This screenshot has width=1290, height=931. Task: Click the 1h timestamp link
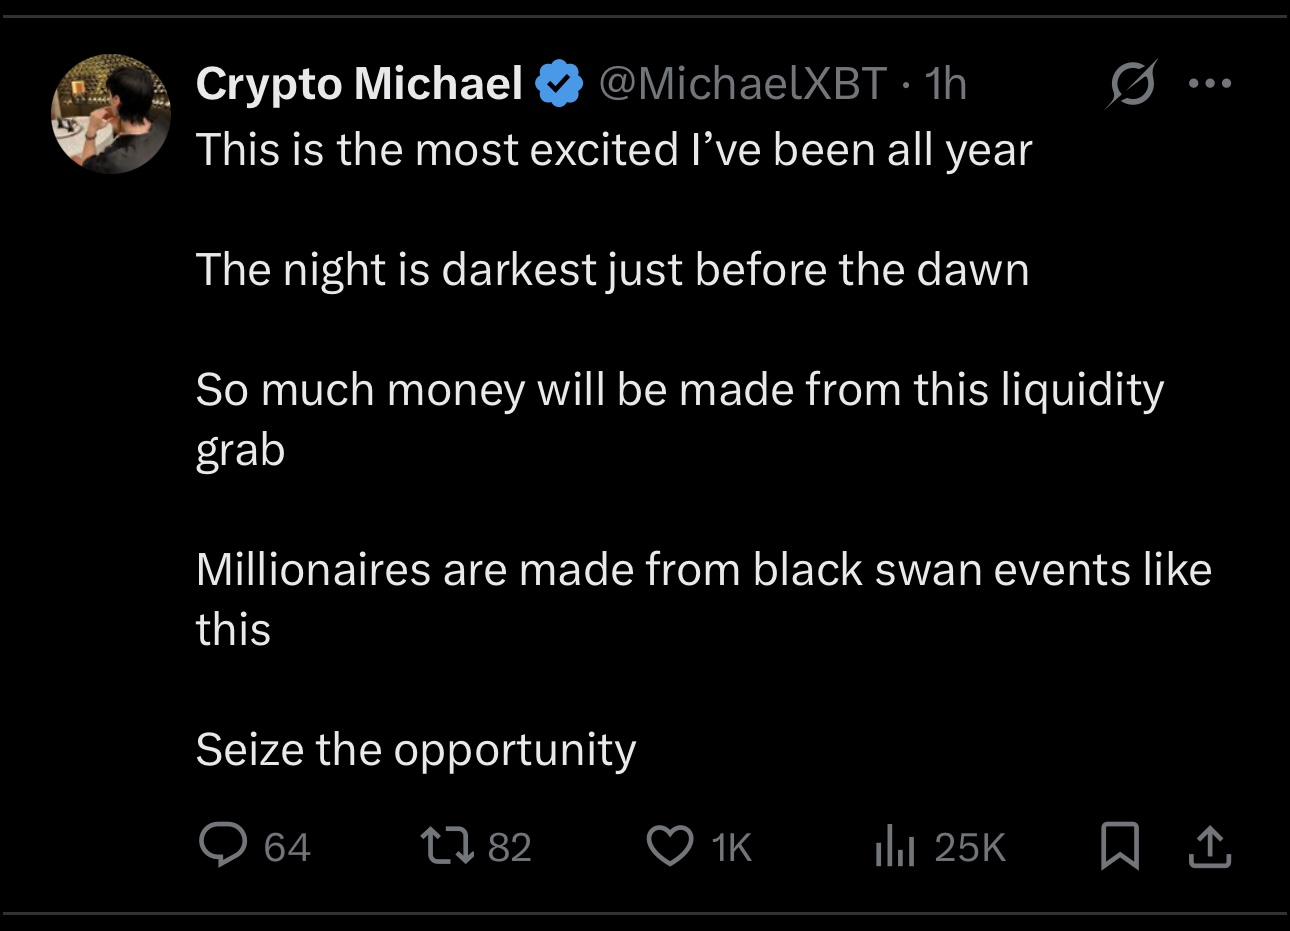click(946, 84)
